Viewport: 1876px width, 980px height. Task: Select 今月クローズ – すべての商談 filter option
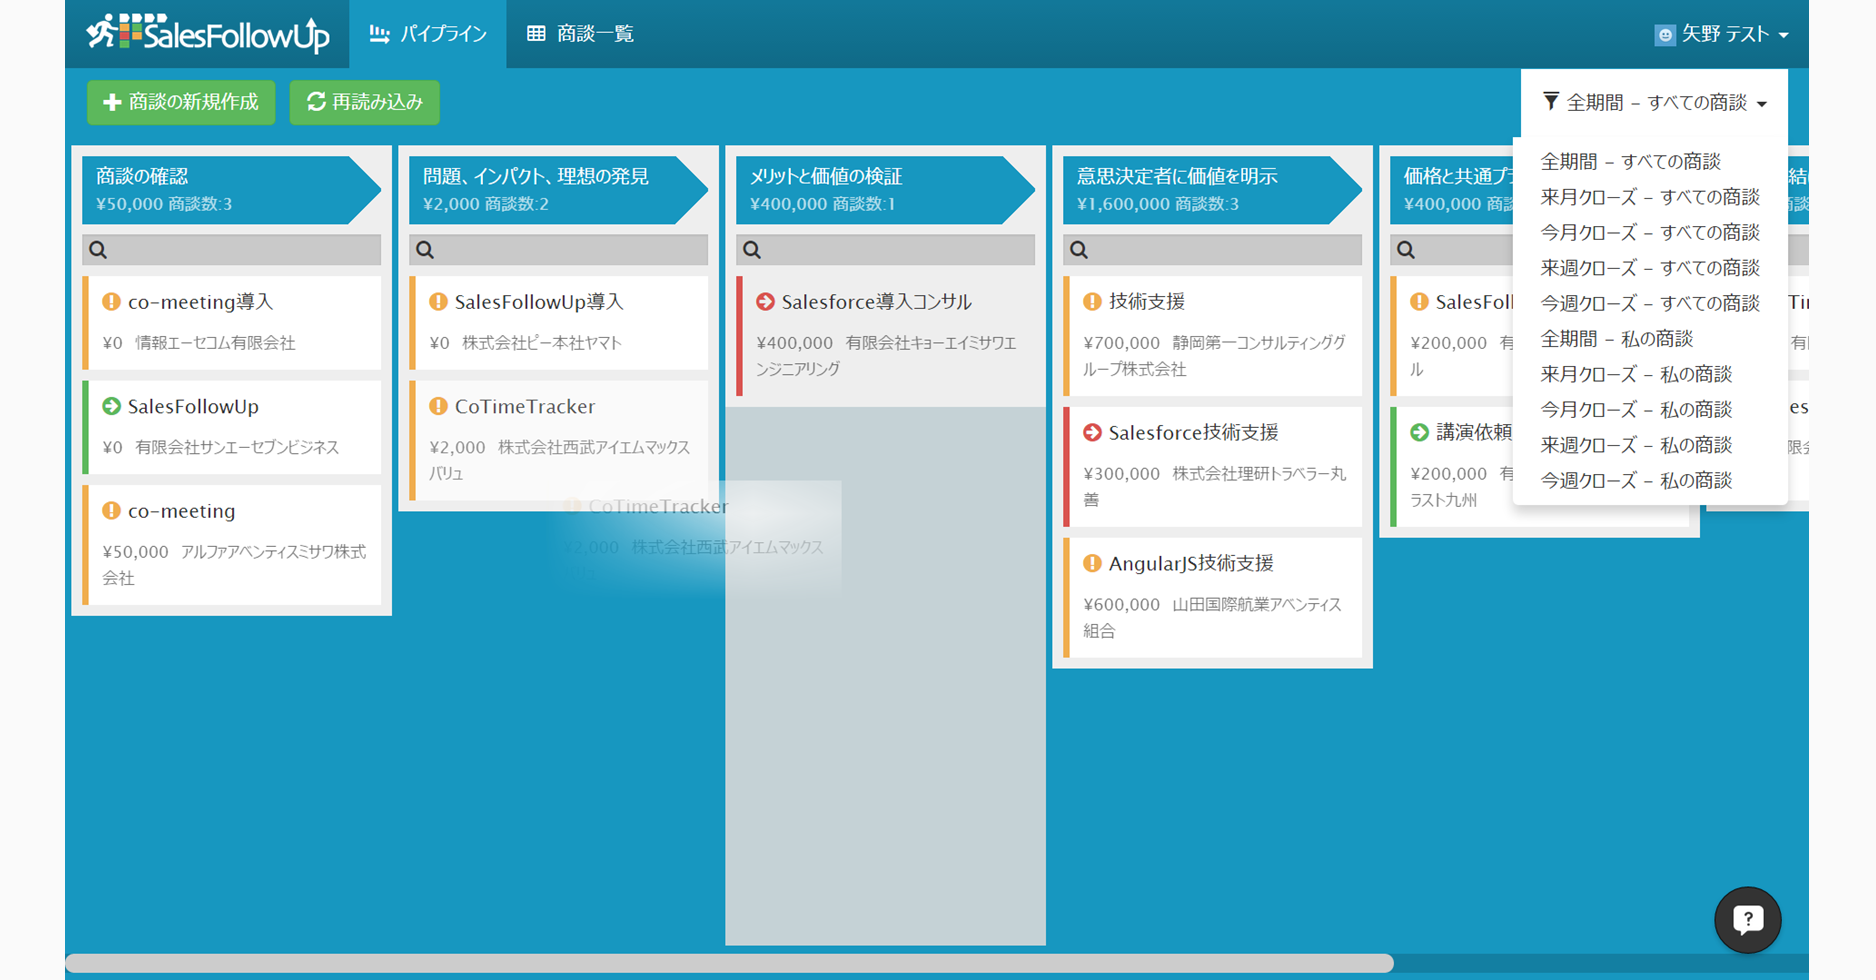[1649, 233]
